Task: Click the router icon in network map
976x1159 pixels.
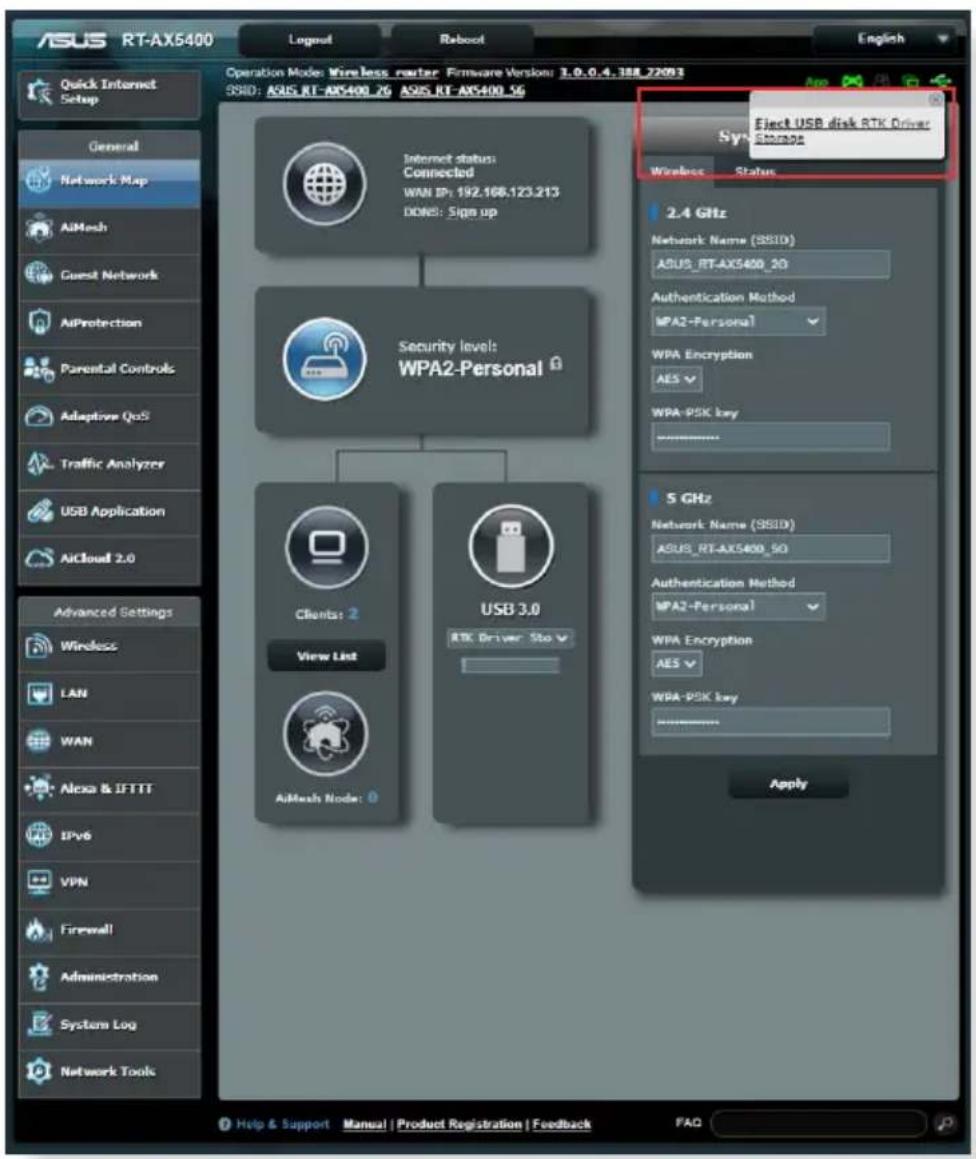Action: coord(325,359)
